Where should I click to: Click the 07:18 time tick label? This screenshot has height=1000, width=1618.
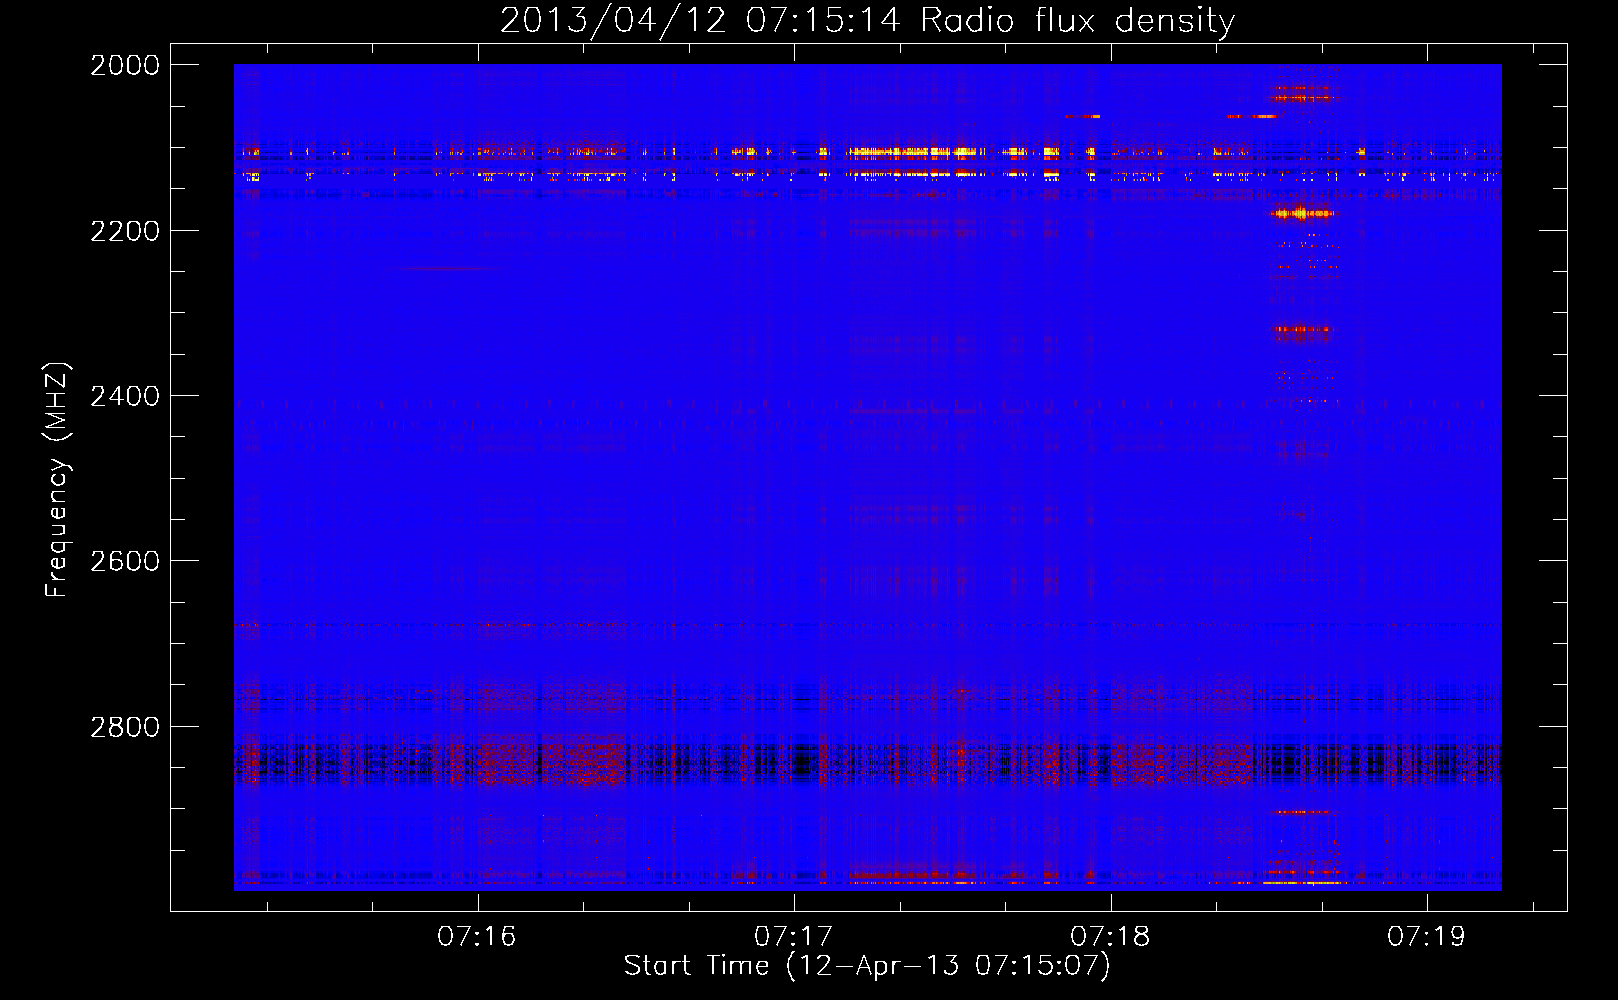pyautogui.click(x=1110, y=936)
